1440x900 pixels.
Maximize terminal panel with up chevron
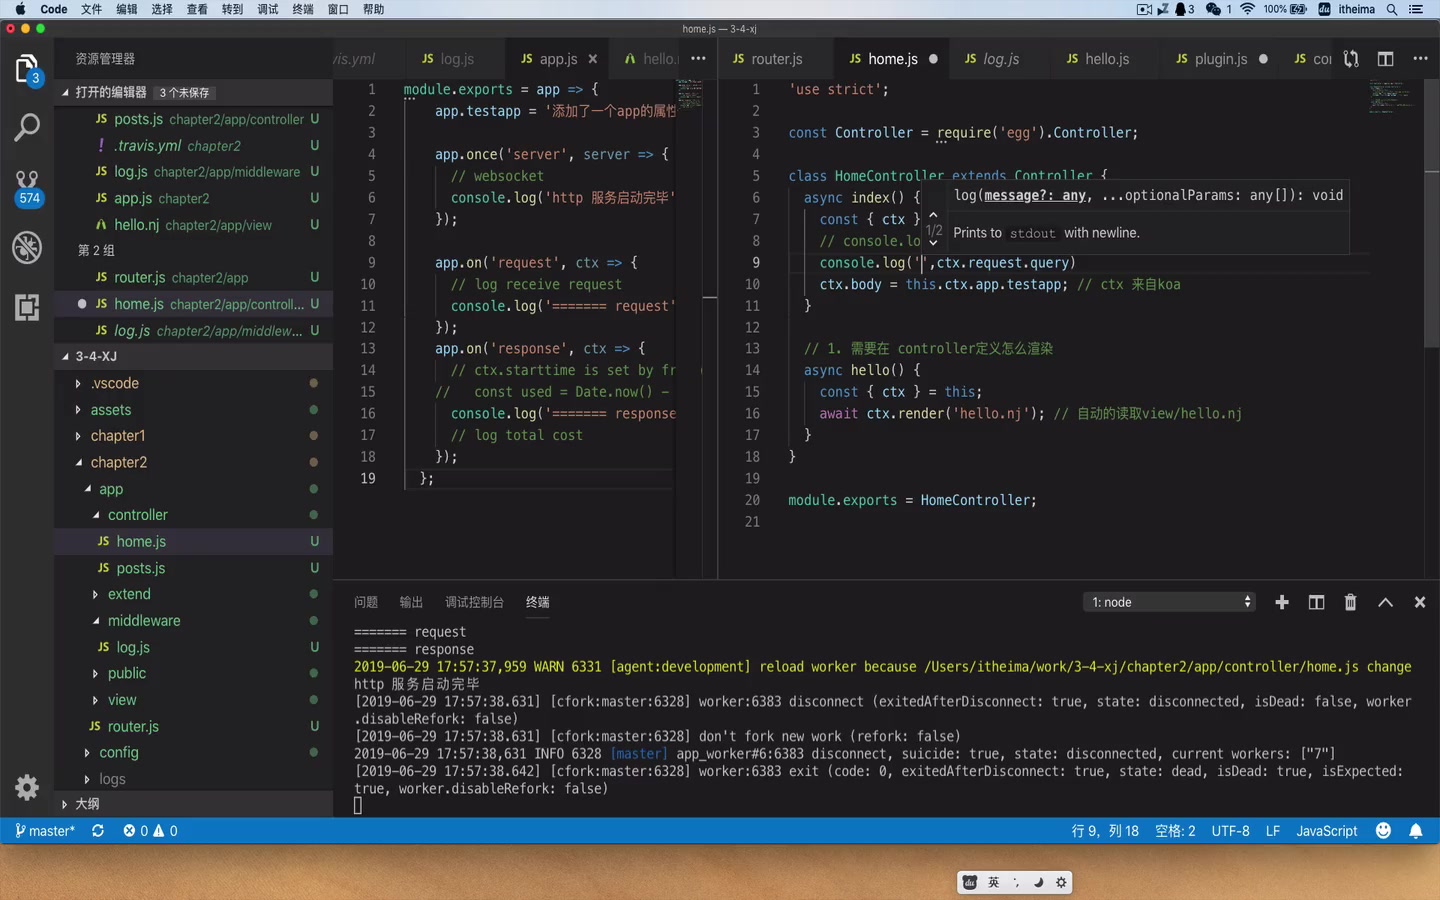pyautogui.click(x=1385, y=602)
